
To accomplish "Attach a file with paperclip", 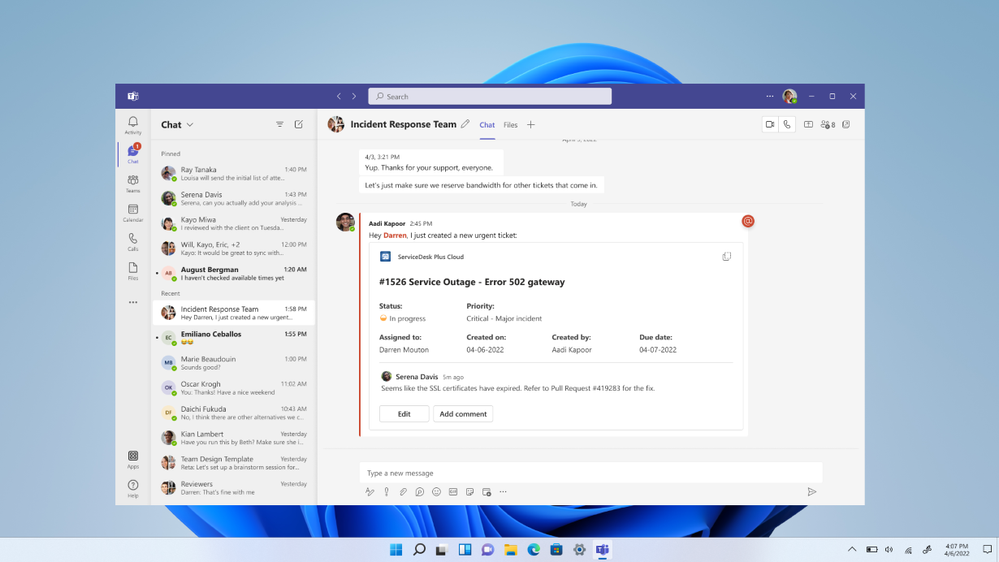I will point(403,491).
